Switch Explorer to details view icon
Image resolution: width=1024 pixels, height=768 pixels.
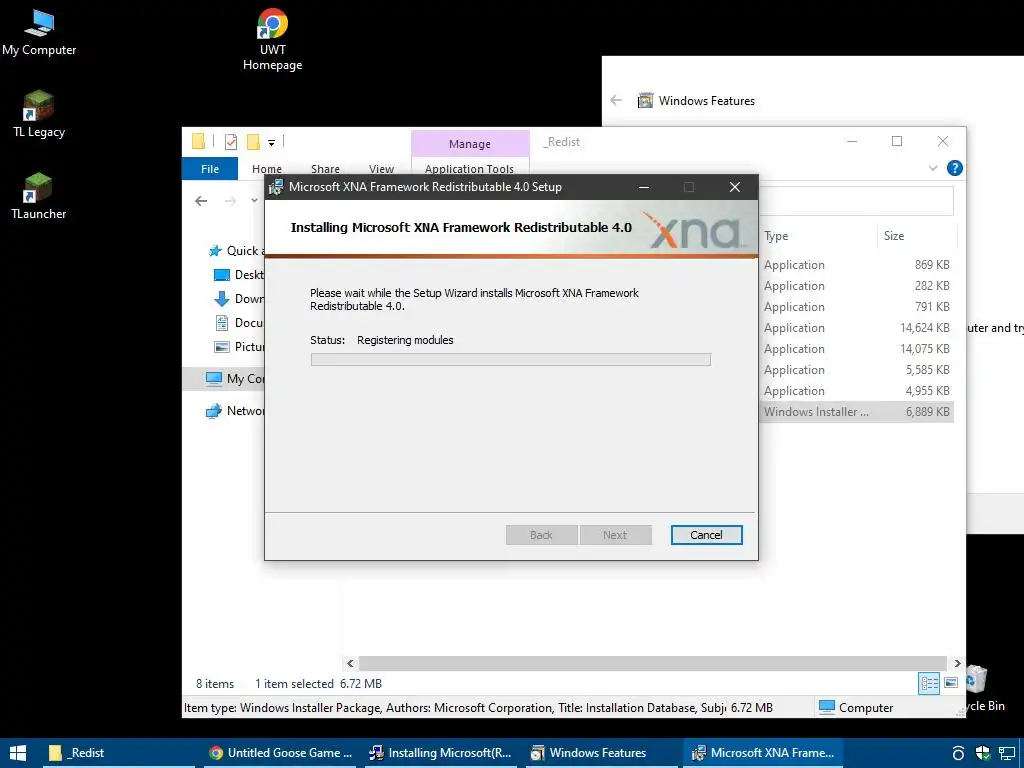point(929,684)
